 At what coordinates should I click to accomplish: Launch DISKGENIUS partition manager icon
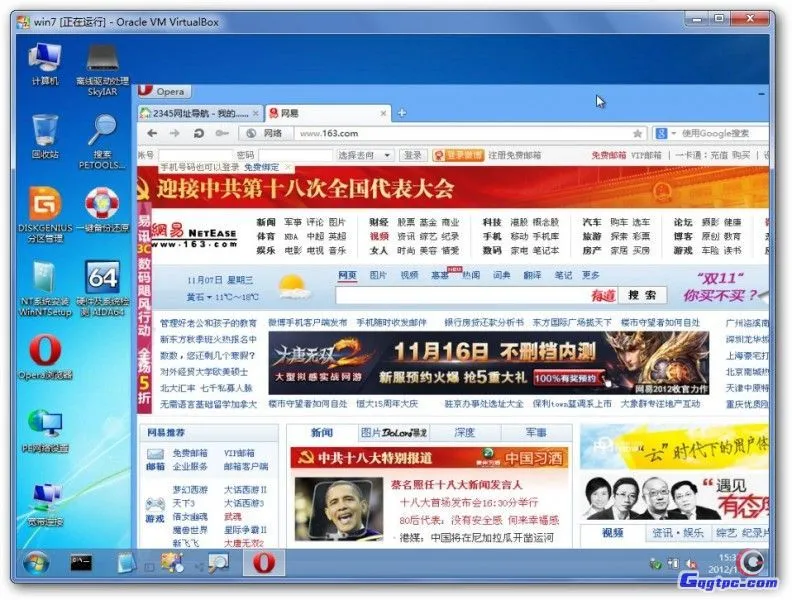tap(45, 215)
